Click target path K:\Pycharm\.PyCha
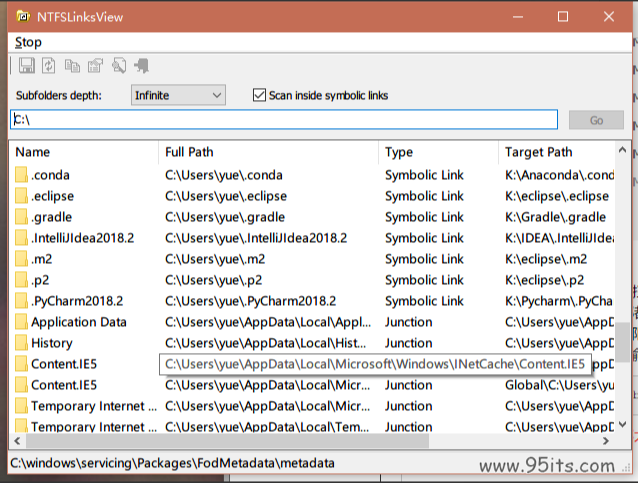This screenshot has height=483, width=638. (x=559, y=301)
